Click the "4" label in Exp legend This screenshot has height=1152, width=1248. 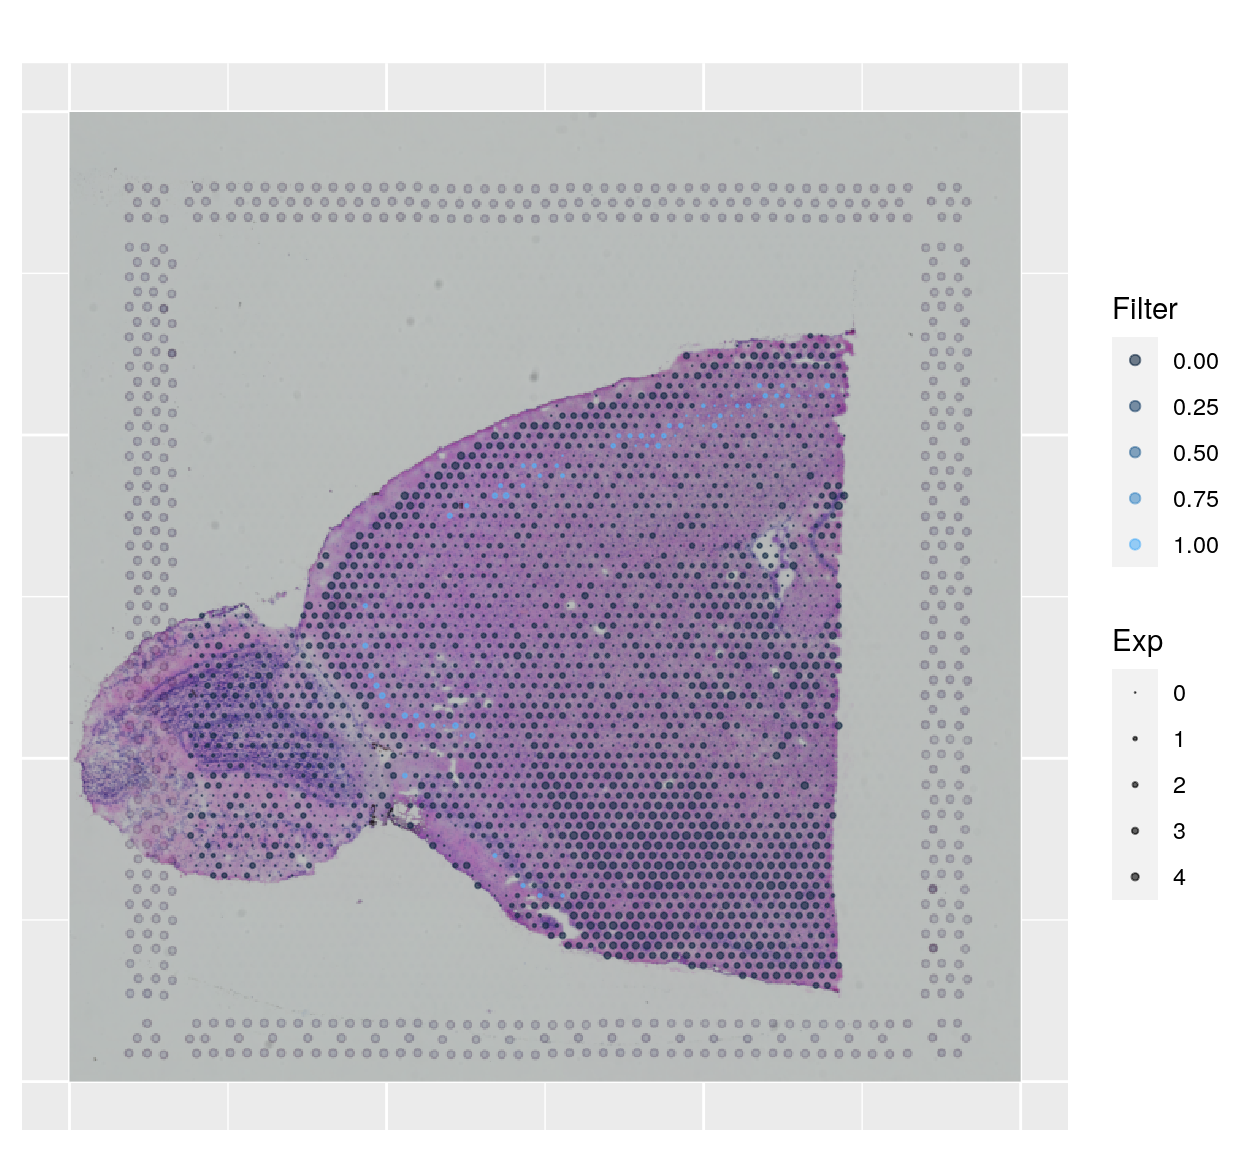[x=1179, y=877]
